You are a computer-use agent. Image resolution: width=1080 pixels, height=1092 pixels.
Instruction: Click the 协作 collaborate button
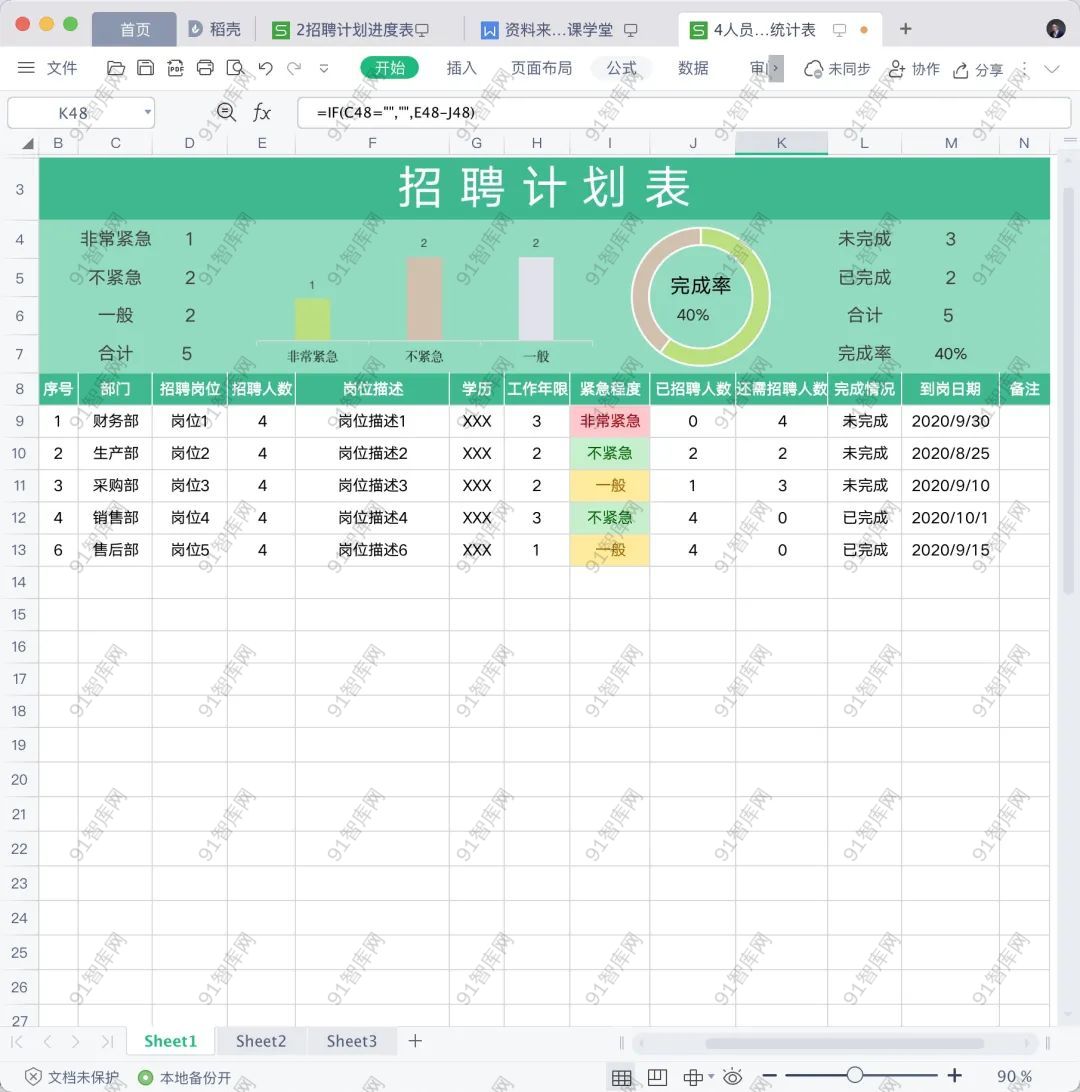(913, 69)
